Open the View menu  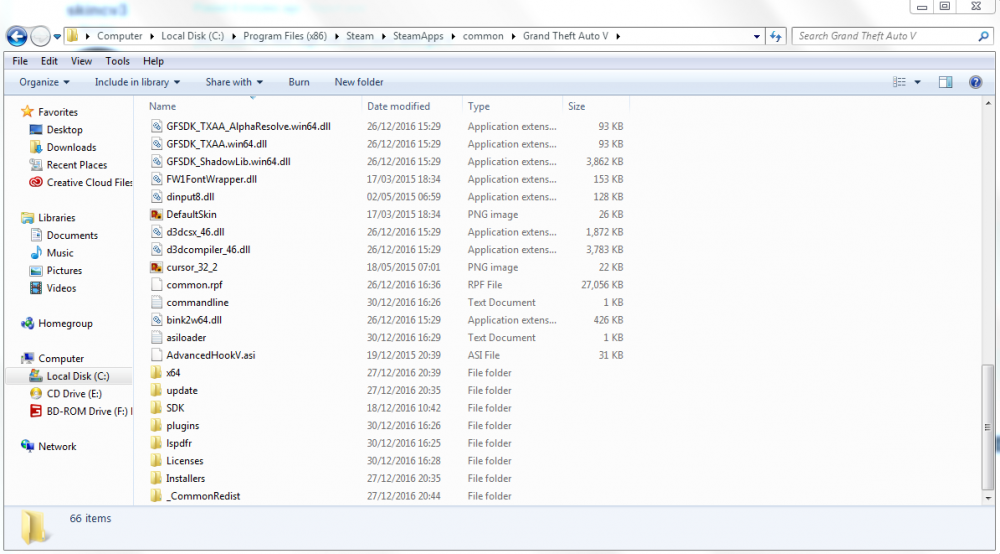[x=81, y=61]
